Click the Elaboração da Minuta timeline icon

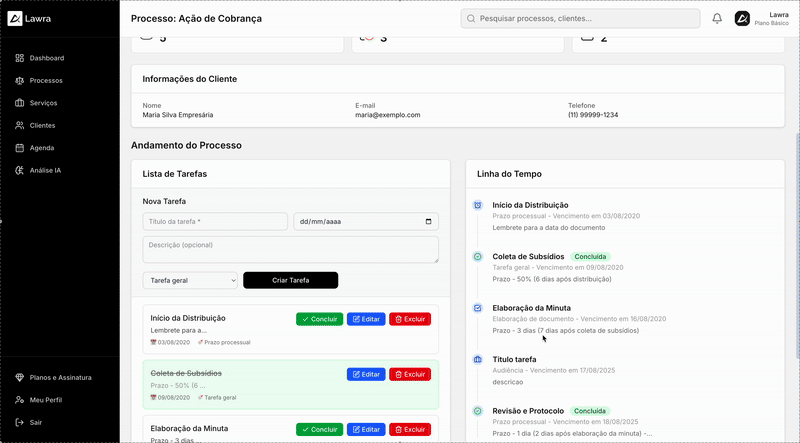(x=478, y=308)
